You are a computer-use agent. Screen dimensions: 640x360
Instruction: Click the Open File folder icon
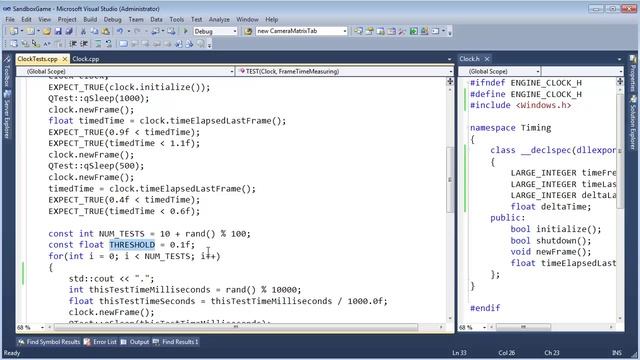(47, 31)
